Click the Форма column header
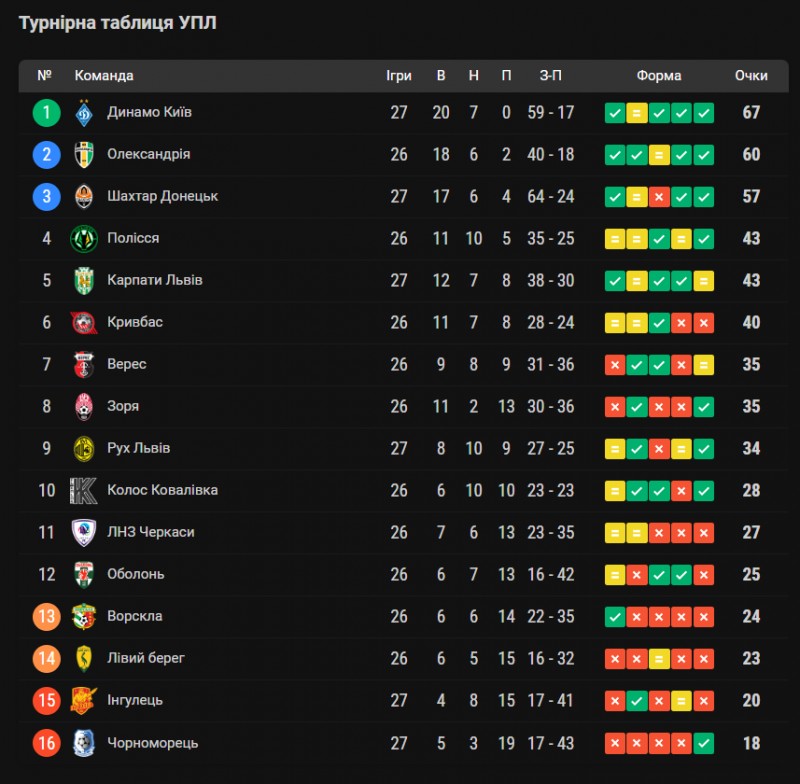This screenshot has height=784, width=800. 659,75
